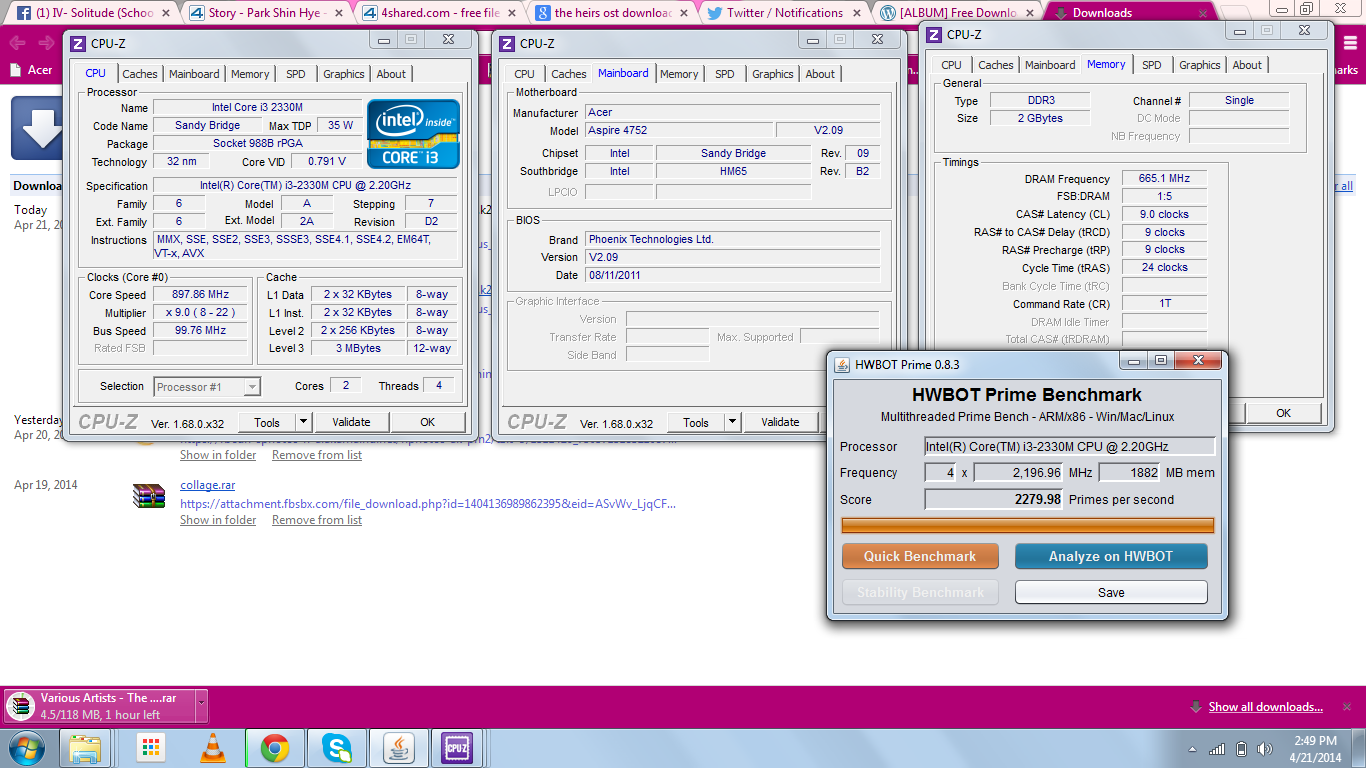Viewport: 1366px width, 768px height.
Task: Save the HWBOT Prime result
Action: (x=1111, y=592)
